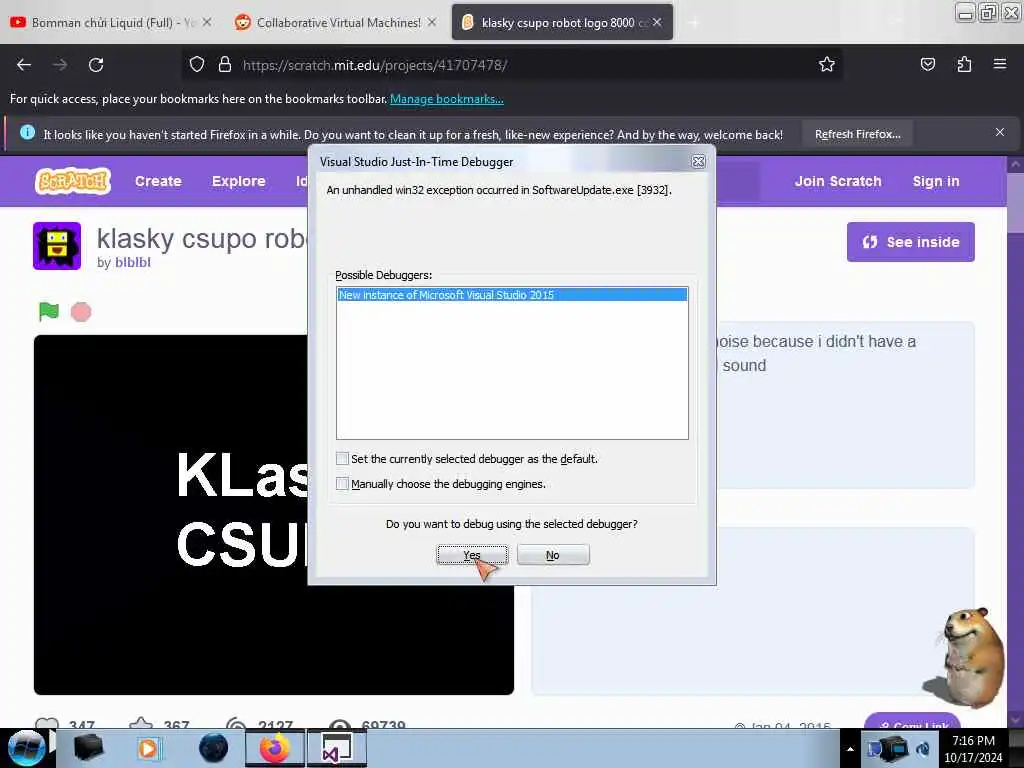Image resolution: width=1024 pixels, height=768 pixels.
Task: Click the dark globe taskbar icon
Action: point(213,748)
